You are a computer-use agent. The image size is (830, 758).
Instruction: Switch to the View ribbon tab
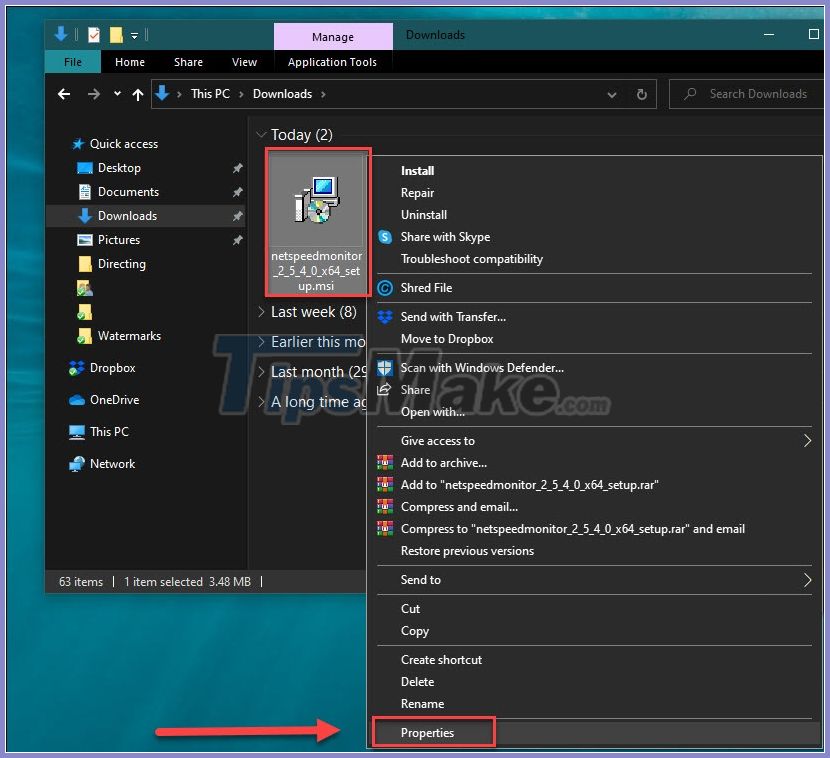[x=244, y=62]
